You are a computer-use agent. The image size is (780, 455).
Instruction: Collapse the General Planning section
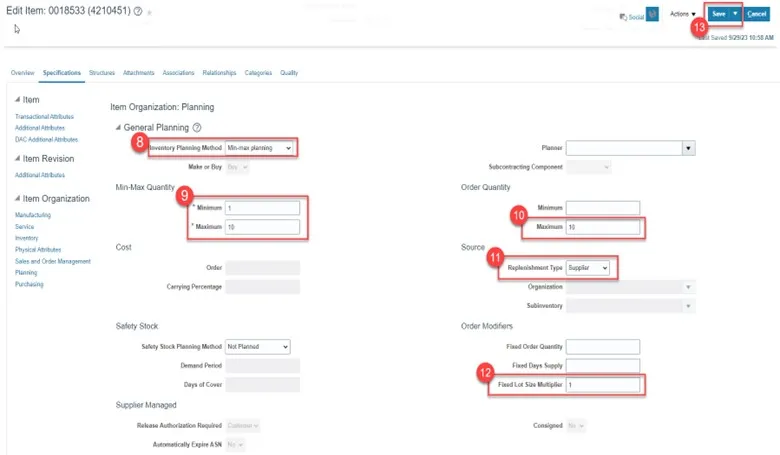tap(118, 127)
